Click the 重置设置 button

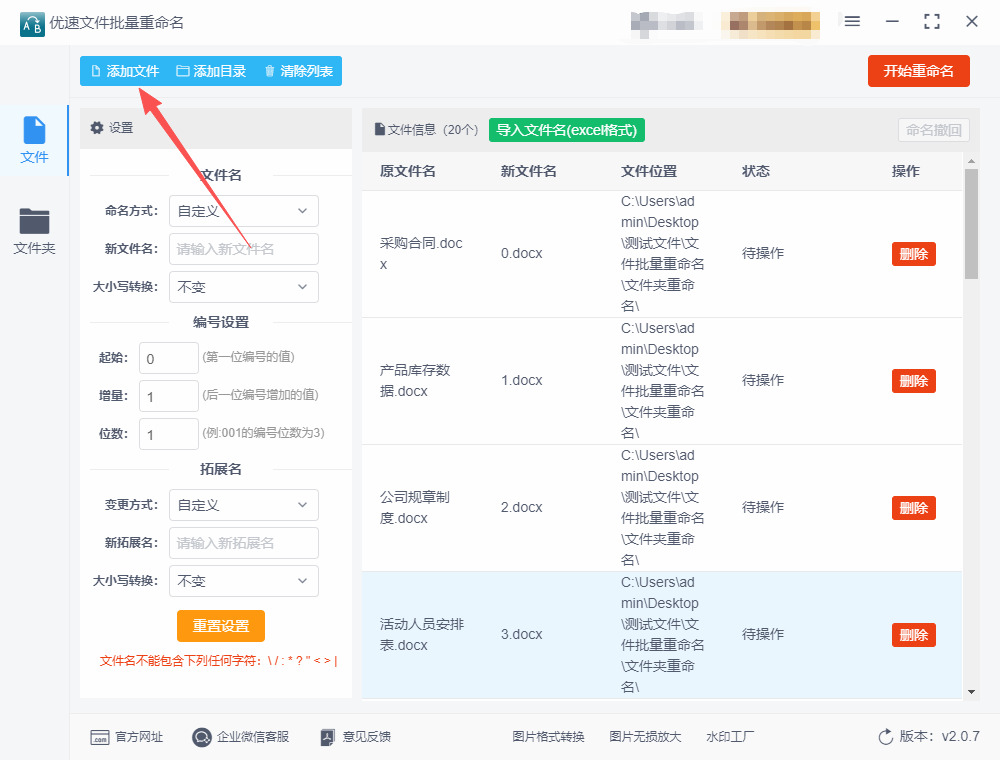(221, 626)
